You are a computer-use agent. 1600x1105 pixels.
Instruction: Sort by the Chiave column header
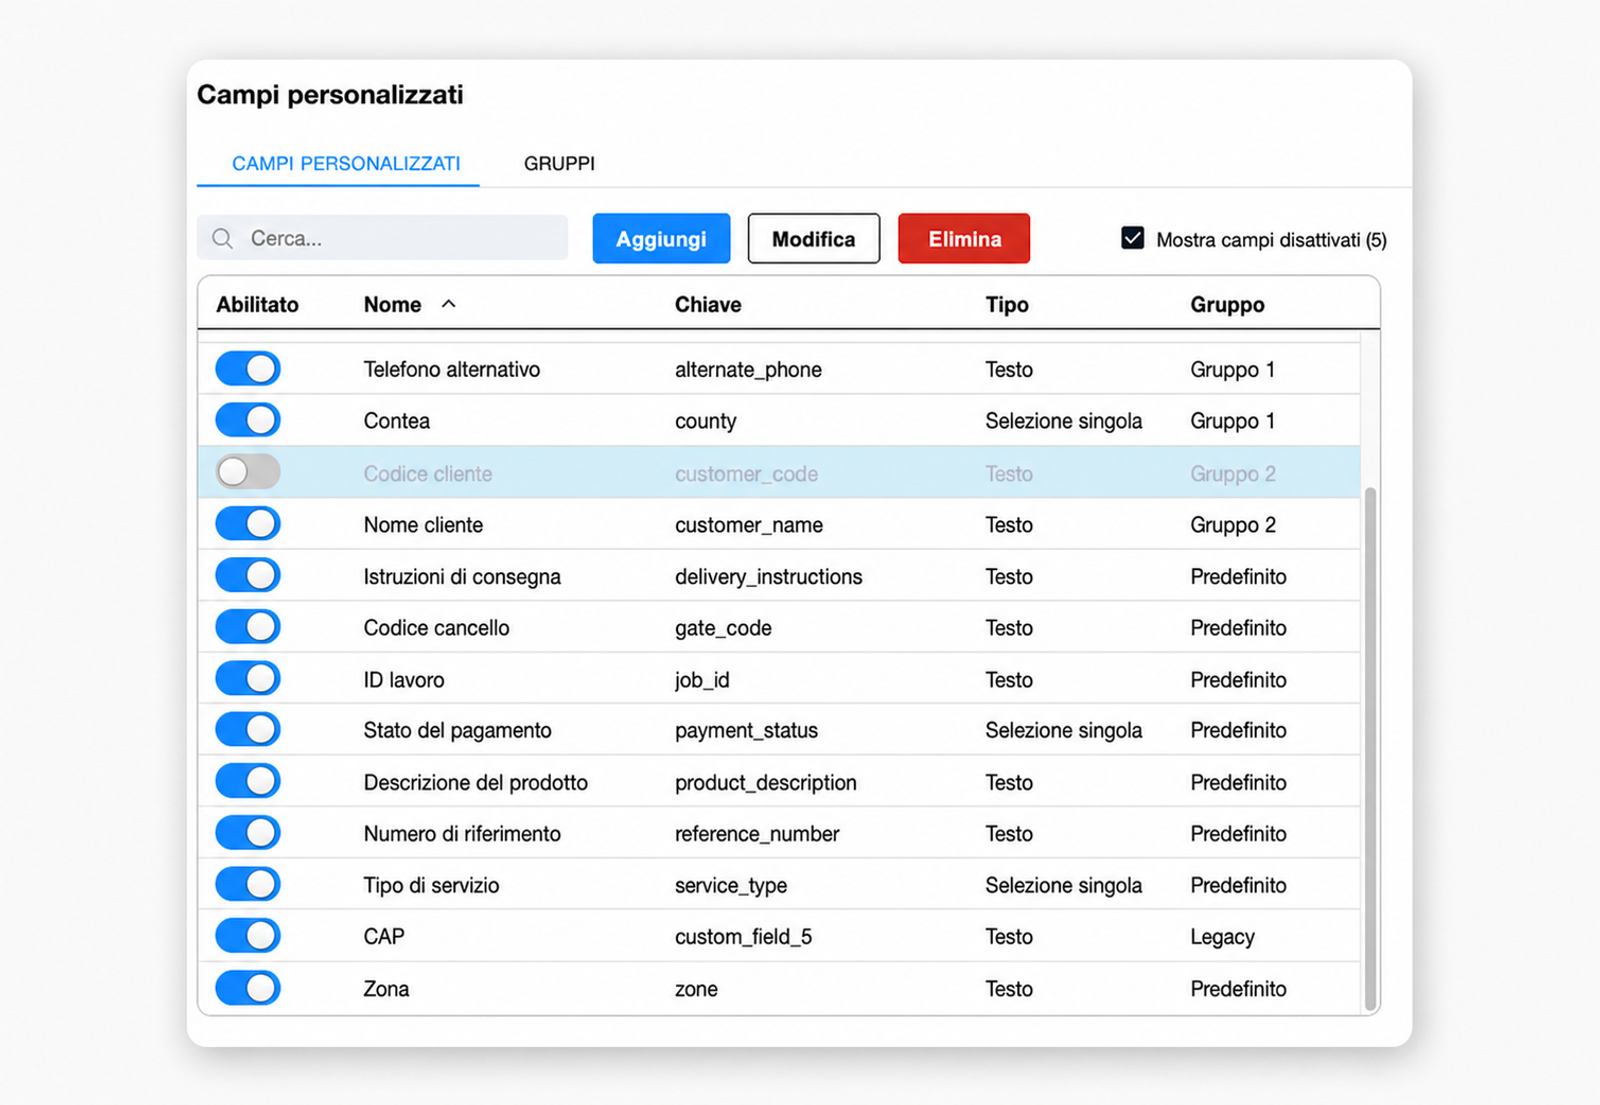click(708, 304)
